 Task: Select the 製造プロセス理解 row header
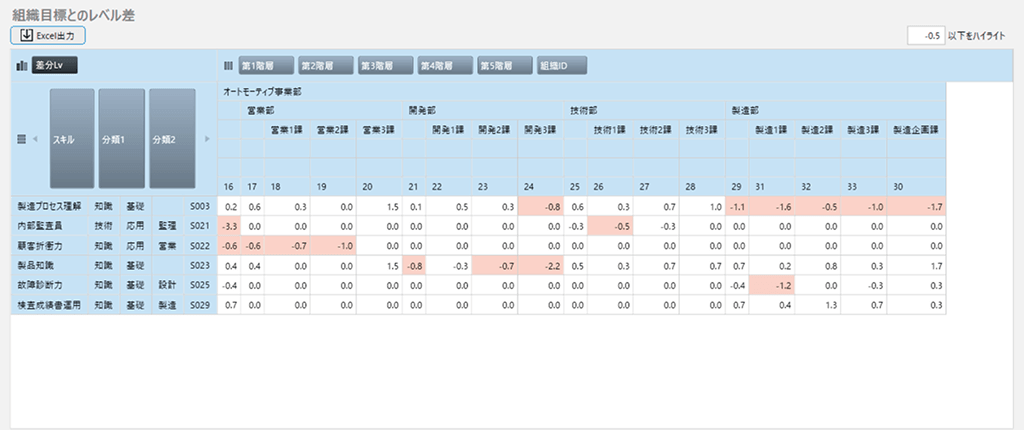click(x=48, y=206)
